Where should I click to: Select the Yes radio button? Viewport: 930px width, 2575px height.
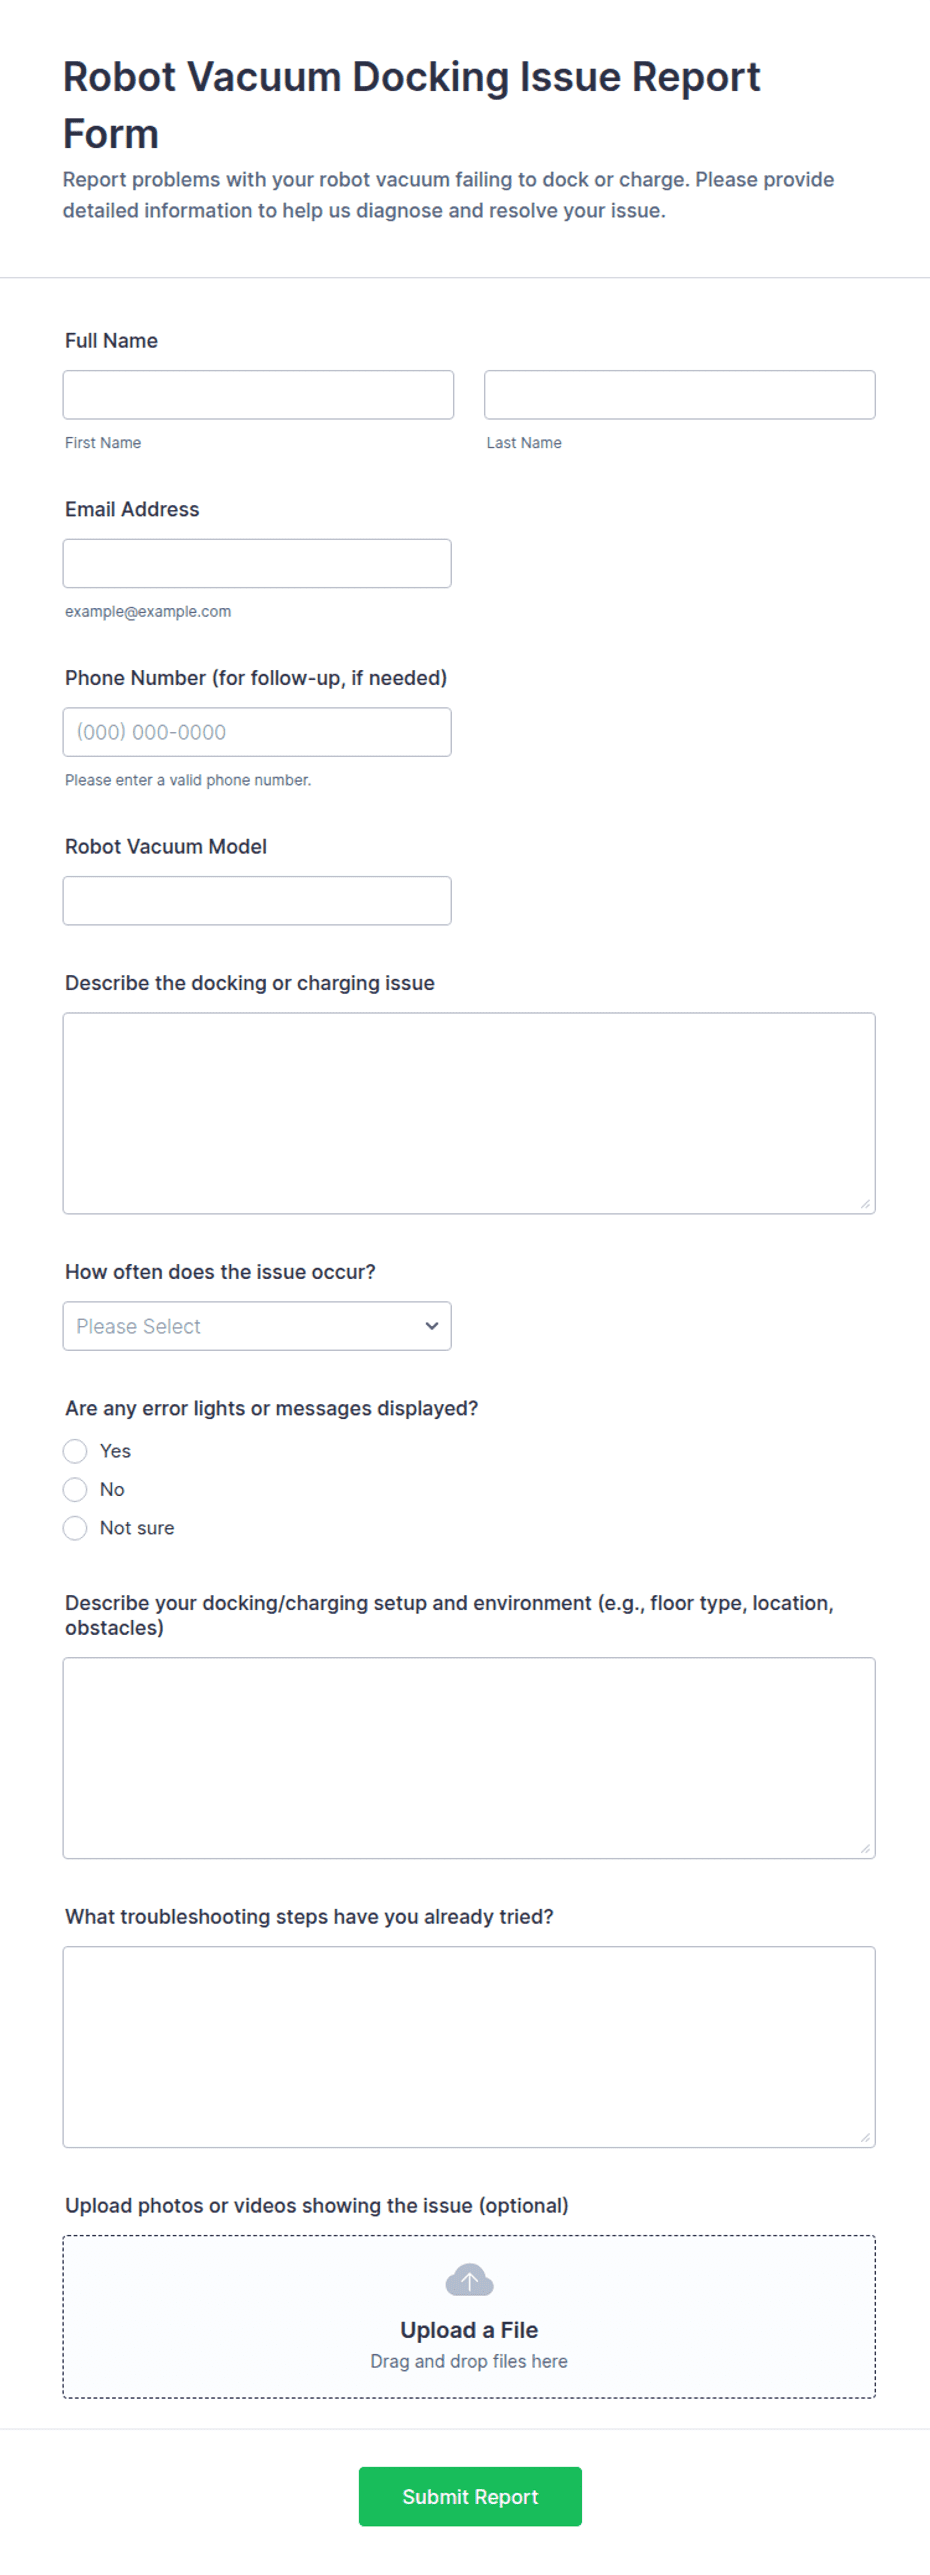(75, 1451)
